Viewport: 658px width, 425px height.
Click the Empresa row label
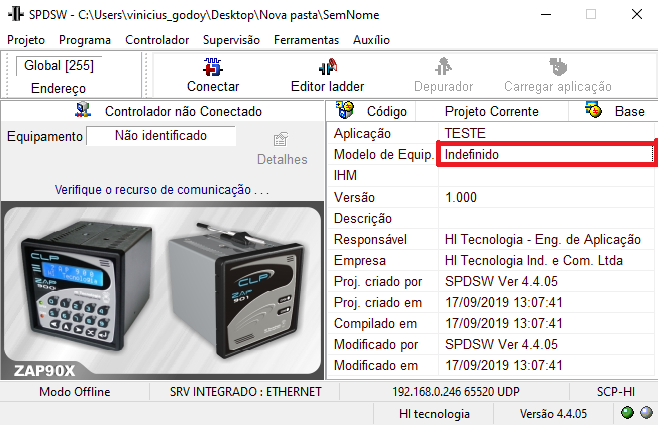pyautogui.click(x=360, y=260)
